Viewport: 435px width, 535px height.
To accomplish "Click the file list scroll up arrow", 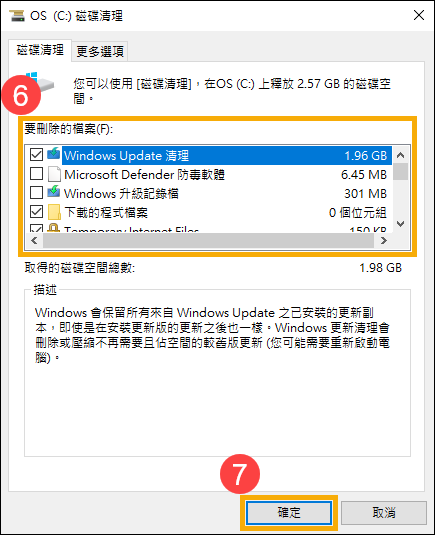I will click(401, 155).
